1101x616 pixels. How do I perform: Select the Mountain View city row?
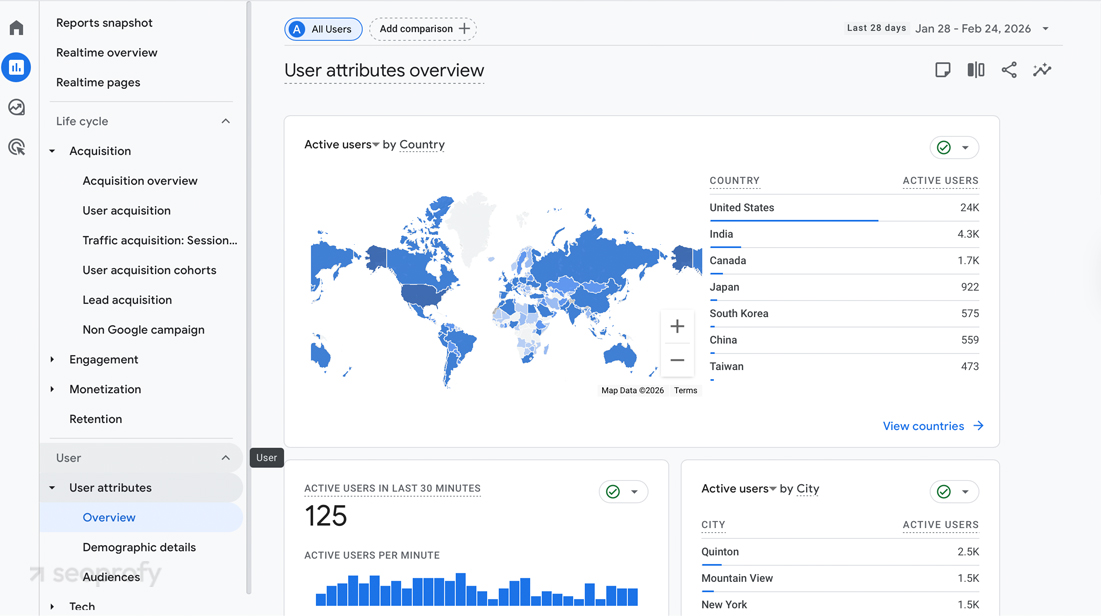(x=840, y=579)
